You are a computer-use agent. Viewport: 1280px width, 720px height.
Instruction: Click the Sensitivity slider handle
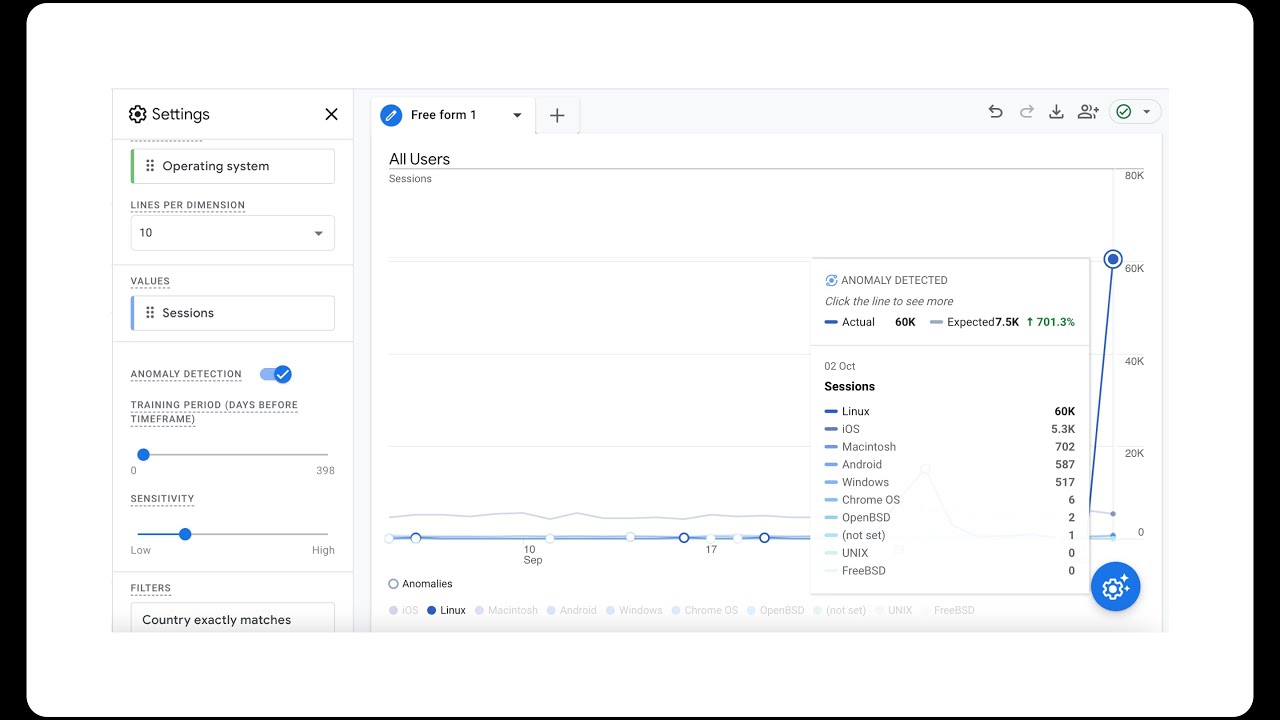[185, 534]
